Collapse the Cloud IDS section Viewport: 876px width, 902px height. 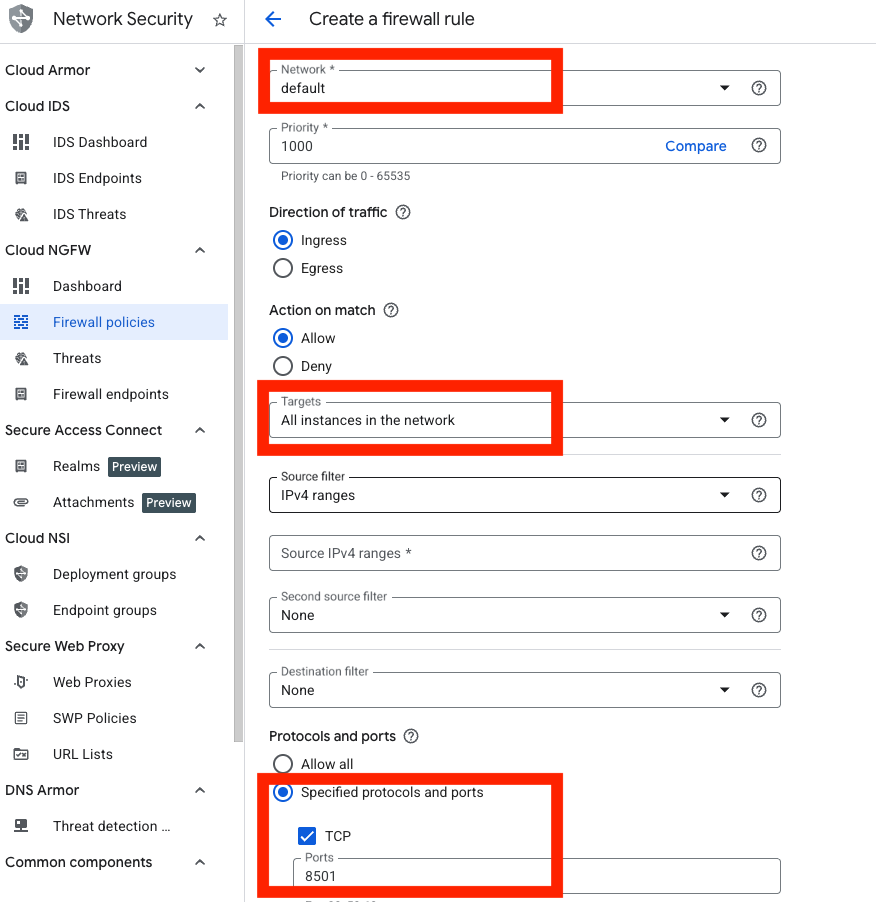coord(200,106)
